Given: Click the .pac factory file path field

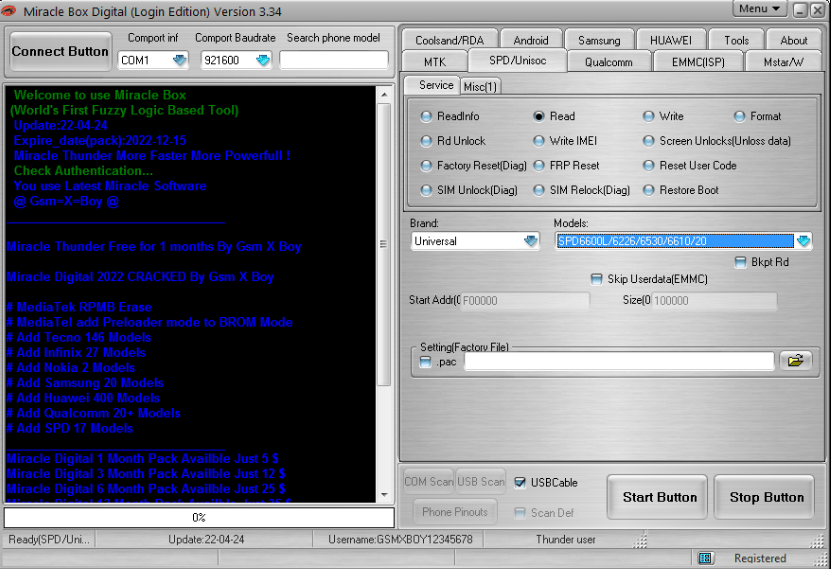Looking at the screenshot, I should pos(618,361).
